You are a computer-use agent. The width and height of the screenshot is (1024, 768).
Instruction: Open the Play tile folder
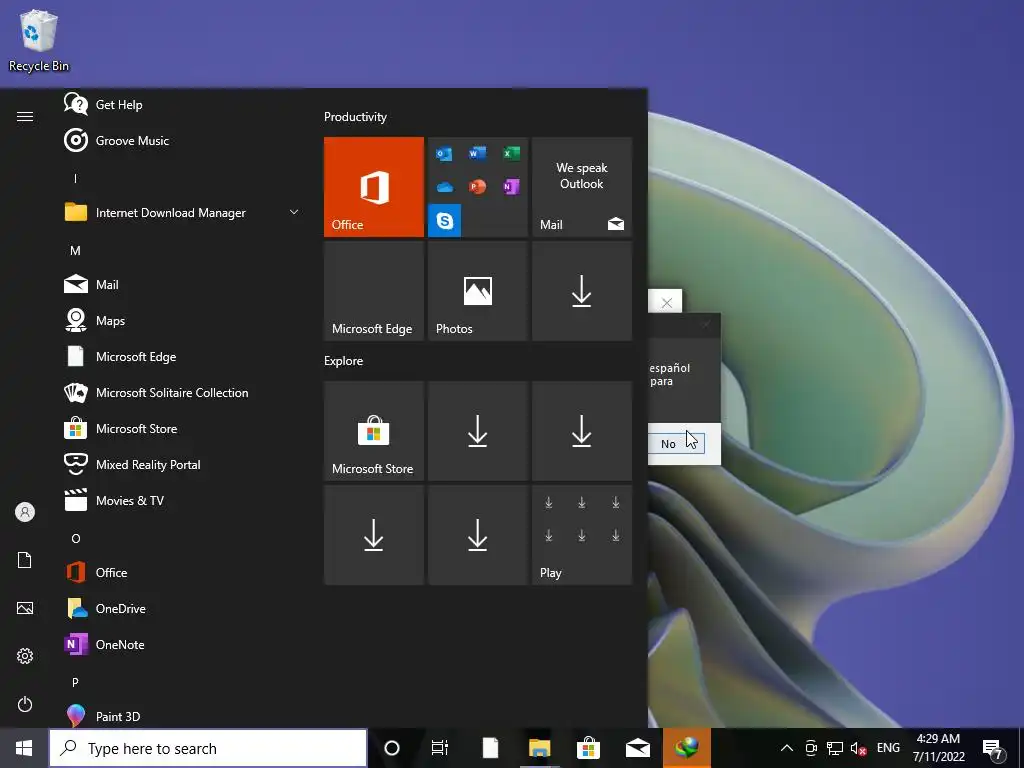582,535
